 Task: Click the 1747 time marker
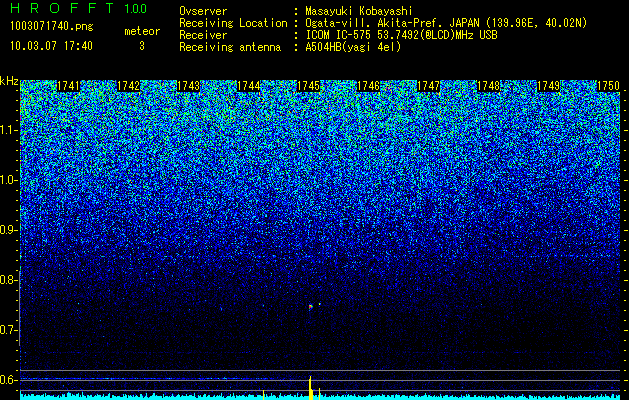(x=428, y=86)
